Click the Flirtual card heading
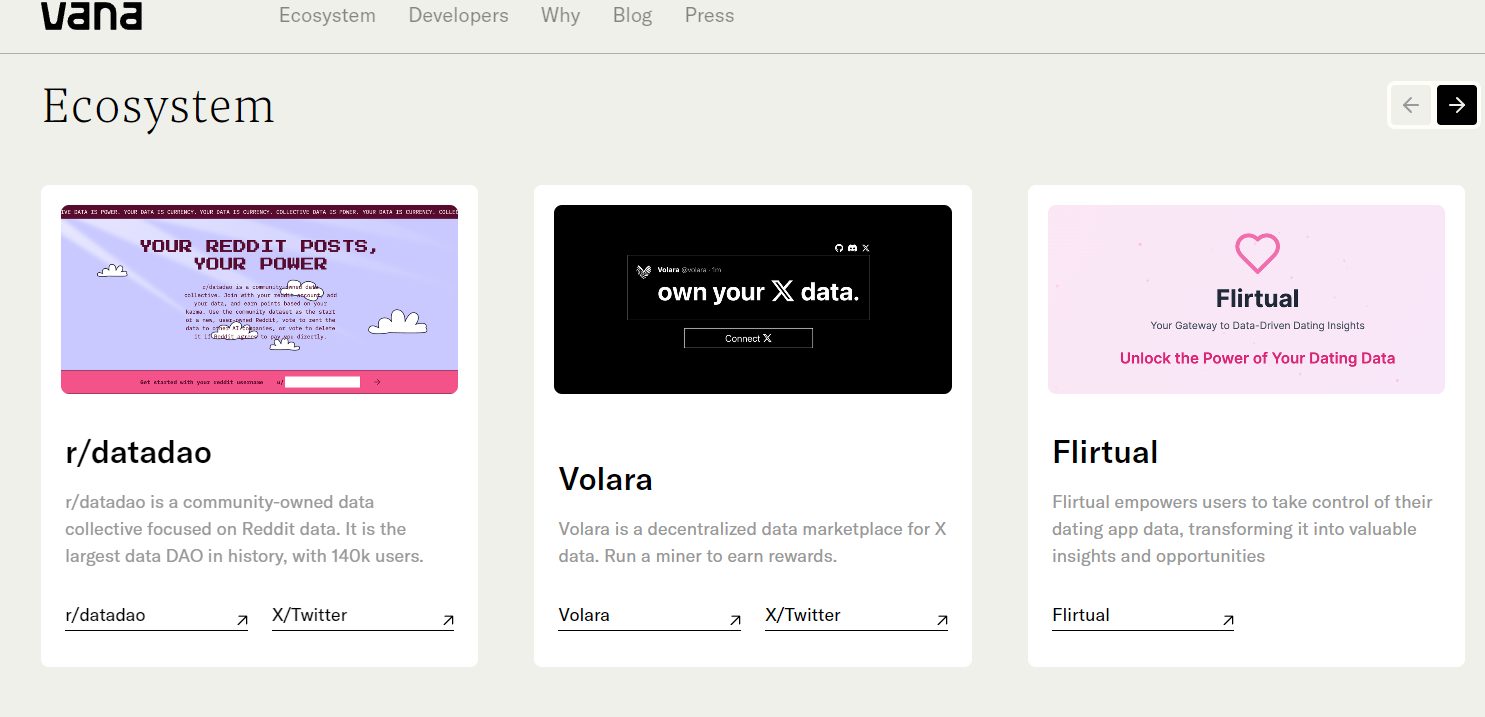1485x717 pixels. tap(1105, 452)
